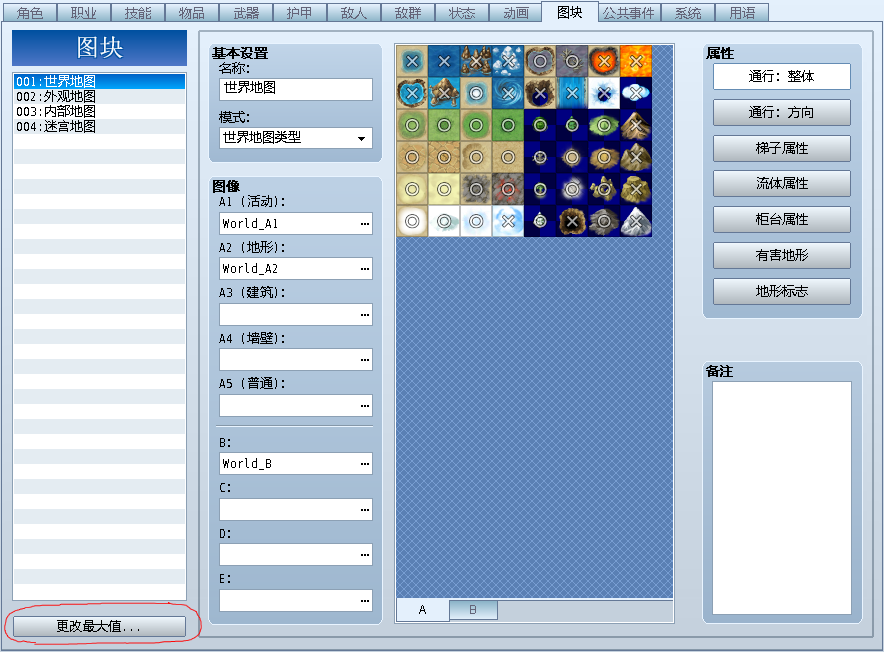
Task: Open image picker for slot C
Action: [x=365, y=510]
